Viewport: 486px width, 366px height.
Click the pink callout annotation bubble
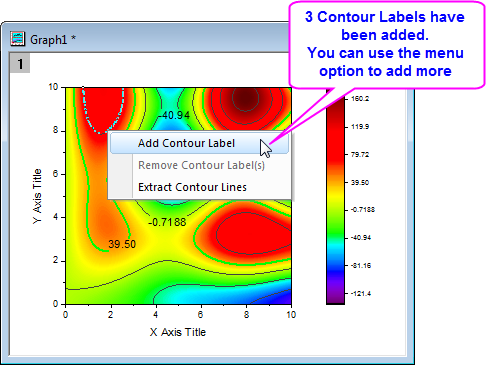[x=386, y=45]
